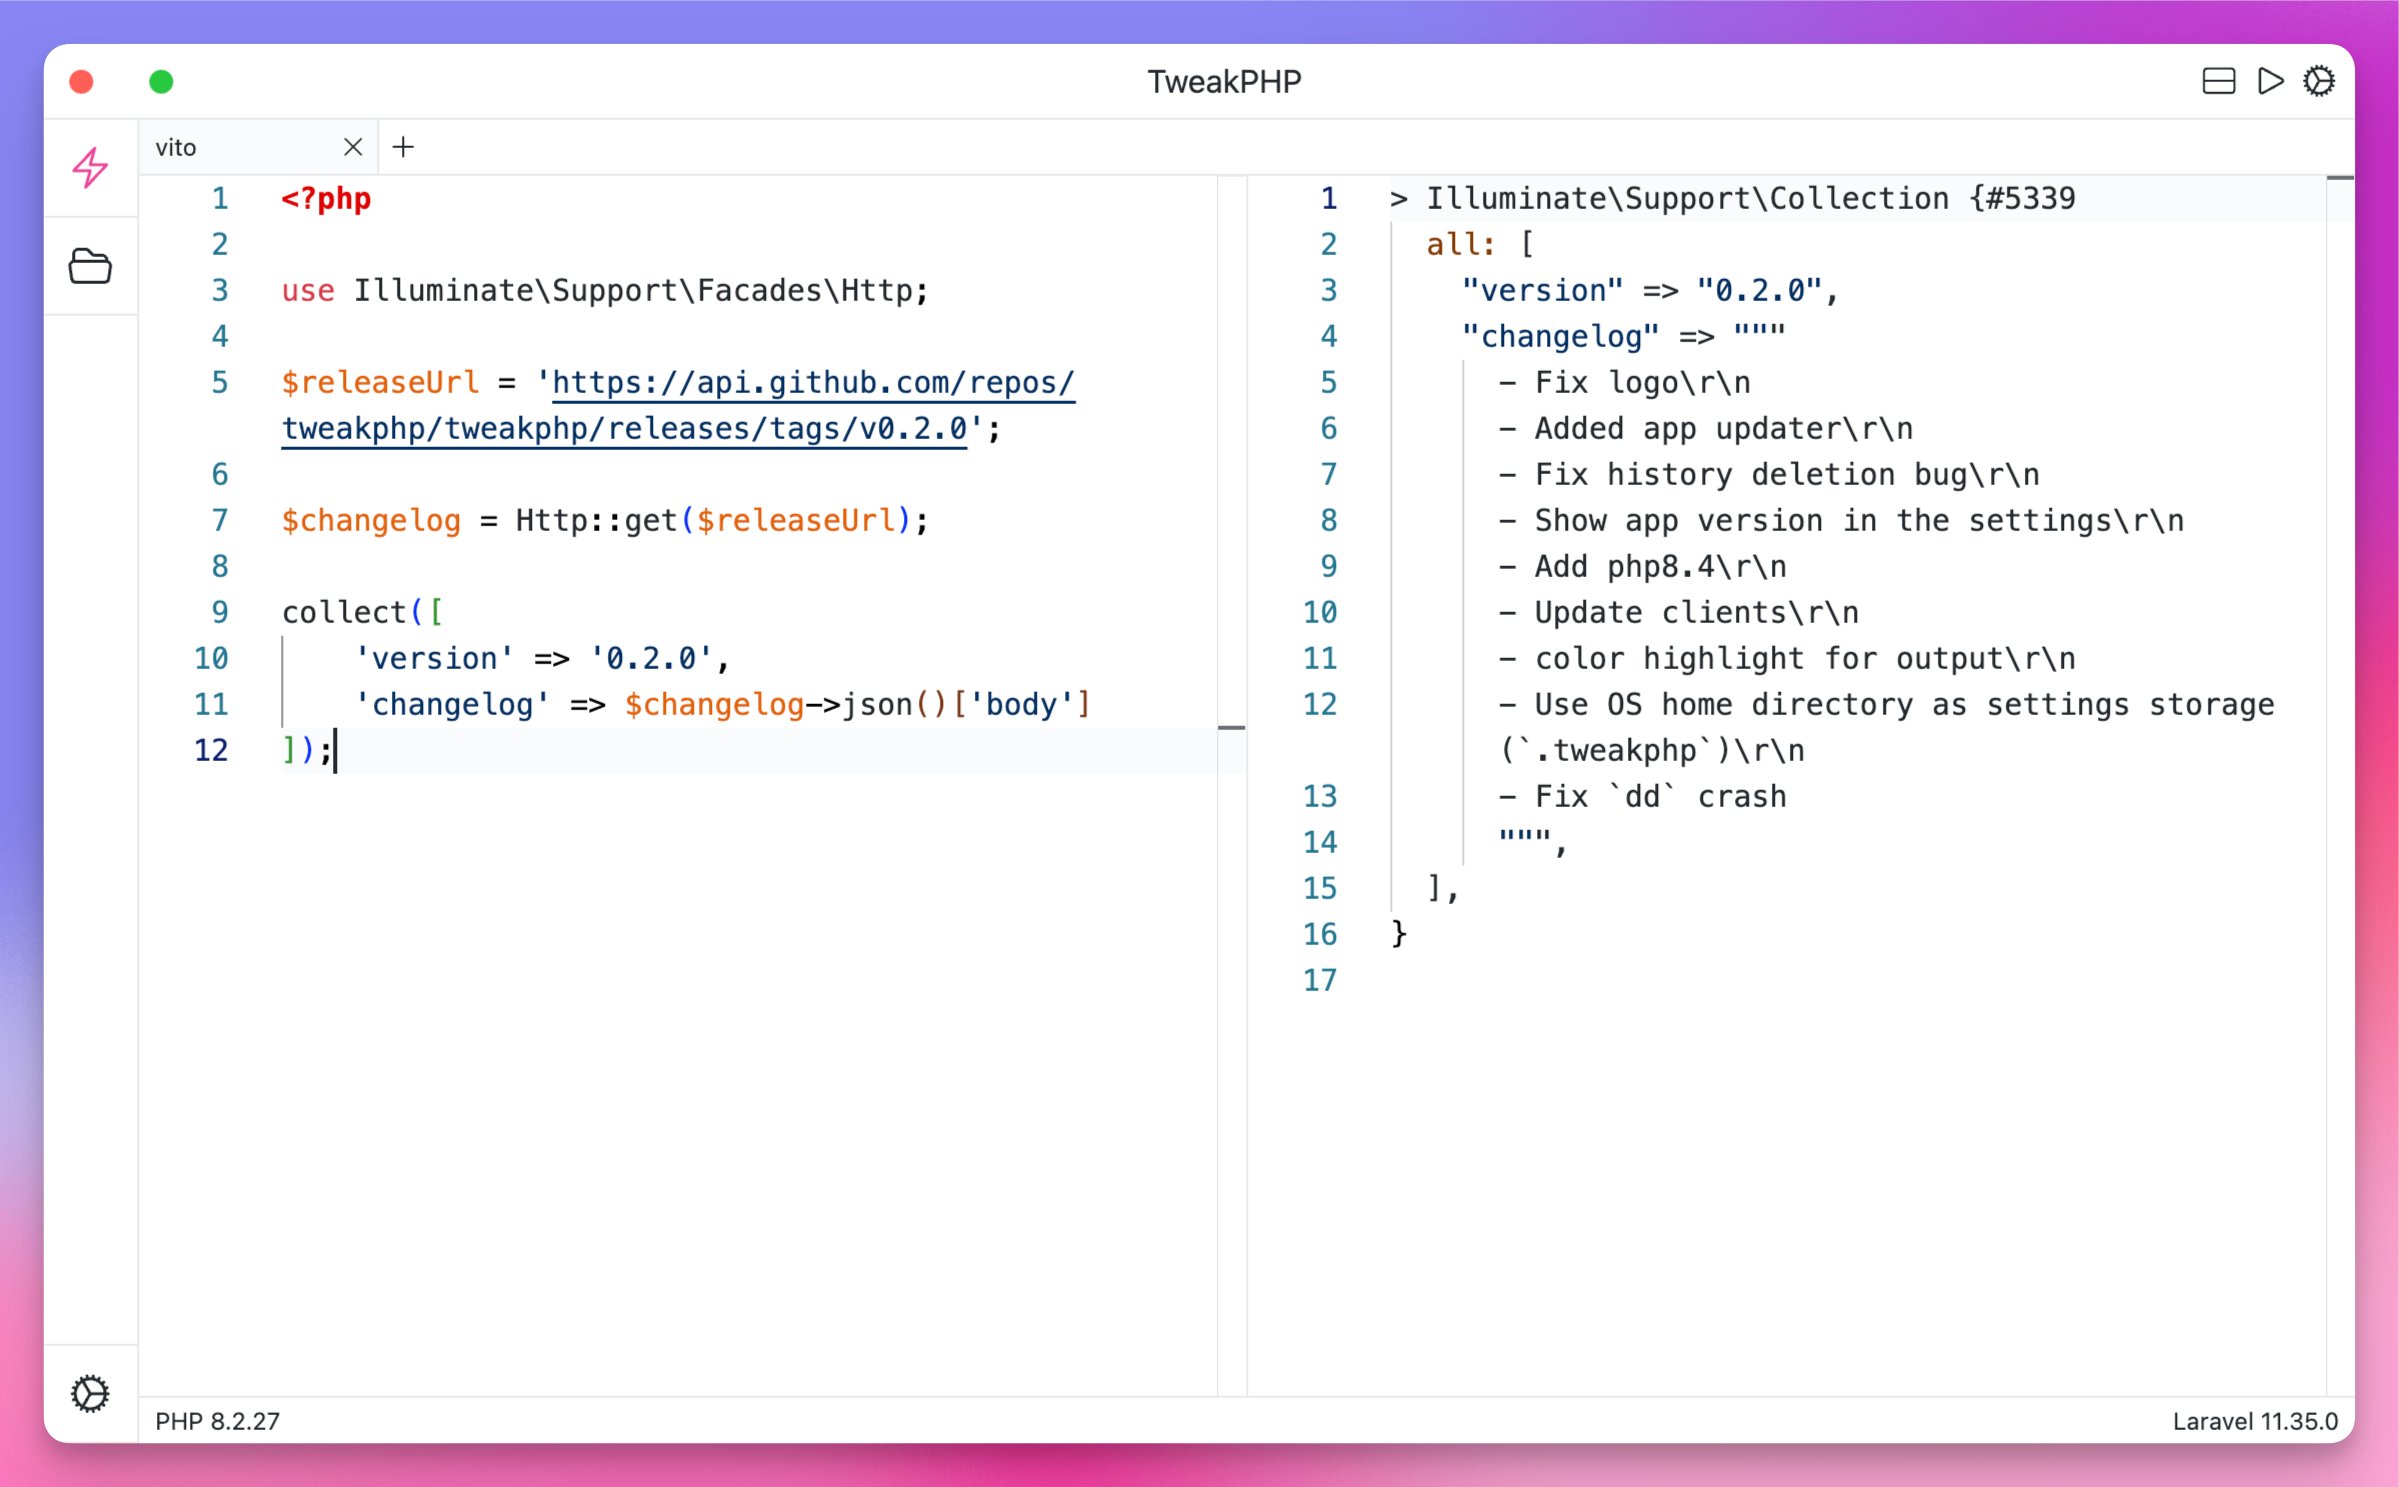Click output text 'Fix history deletion bug'
Viewport: 2399px width, 1487px height.
tap(1751, 474)
